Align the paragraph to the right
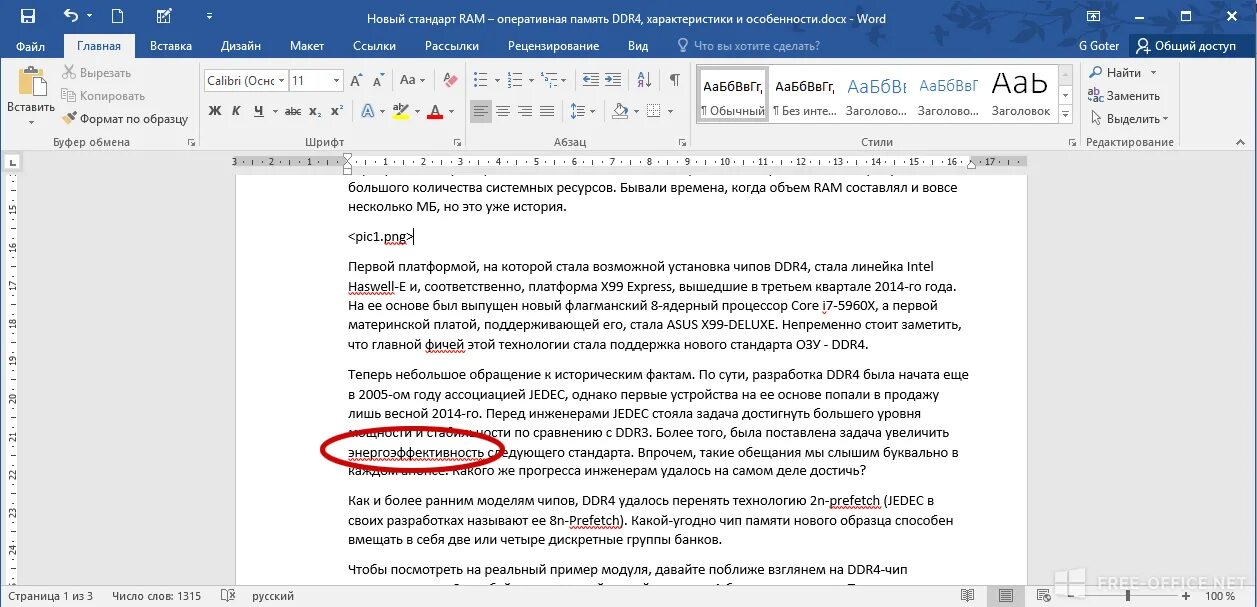Image resolution: width=1257 pixels, height=607 pixels. 526,111
